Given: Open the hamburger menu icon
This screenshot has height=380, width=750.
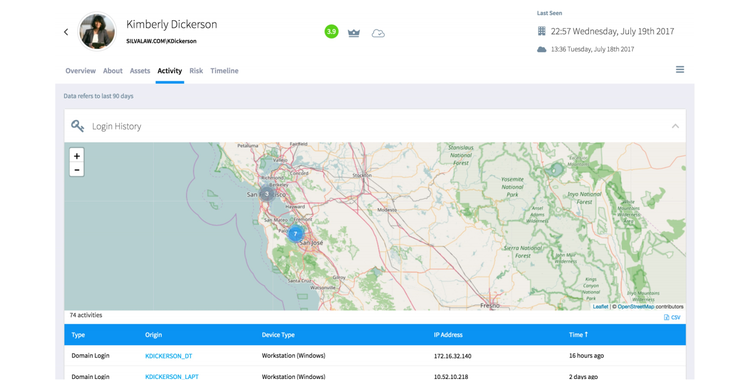Looking at the screenshot, I should (x=680, y=70).
